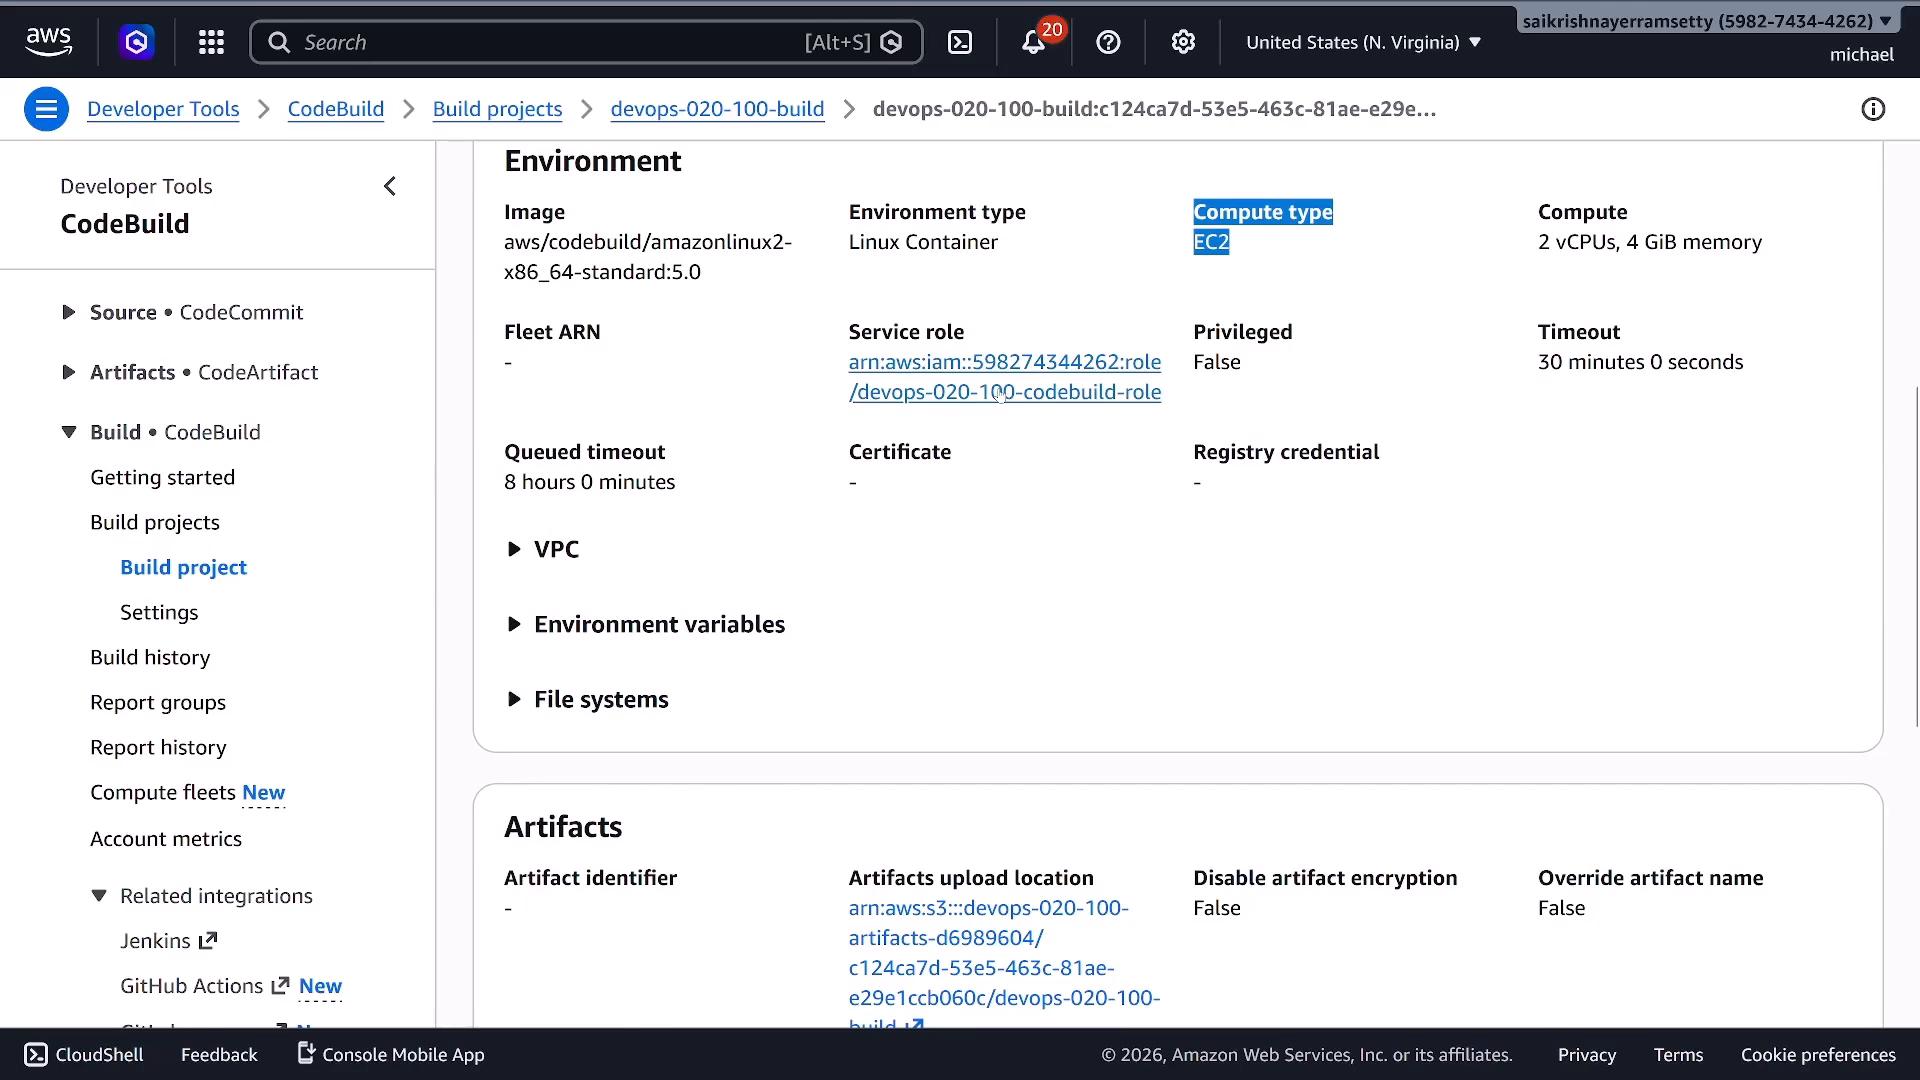
Task: Expand the Environment variables section
Action: [514, 624]
